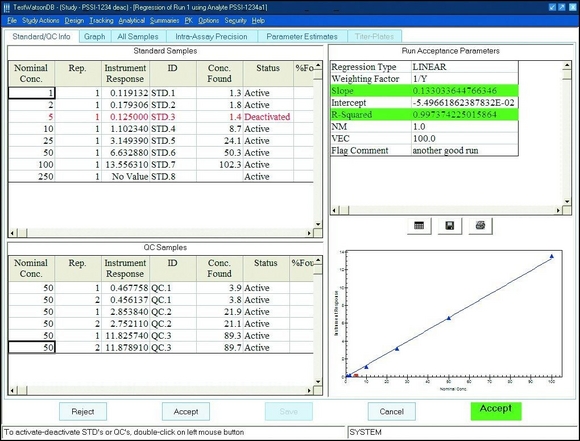
Task: Click Standard Samples scroll up arrow
Action: click(x=318, y=65)
